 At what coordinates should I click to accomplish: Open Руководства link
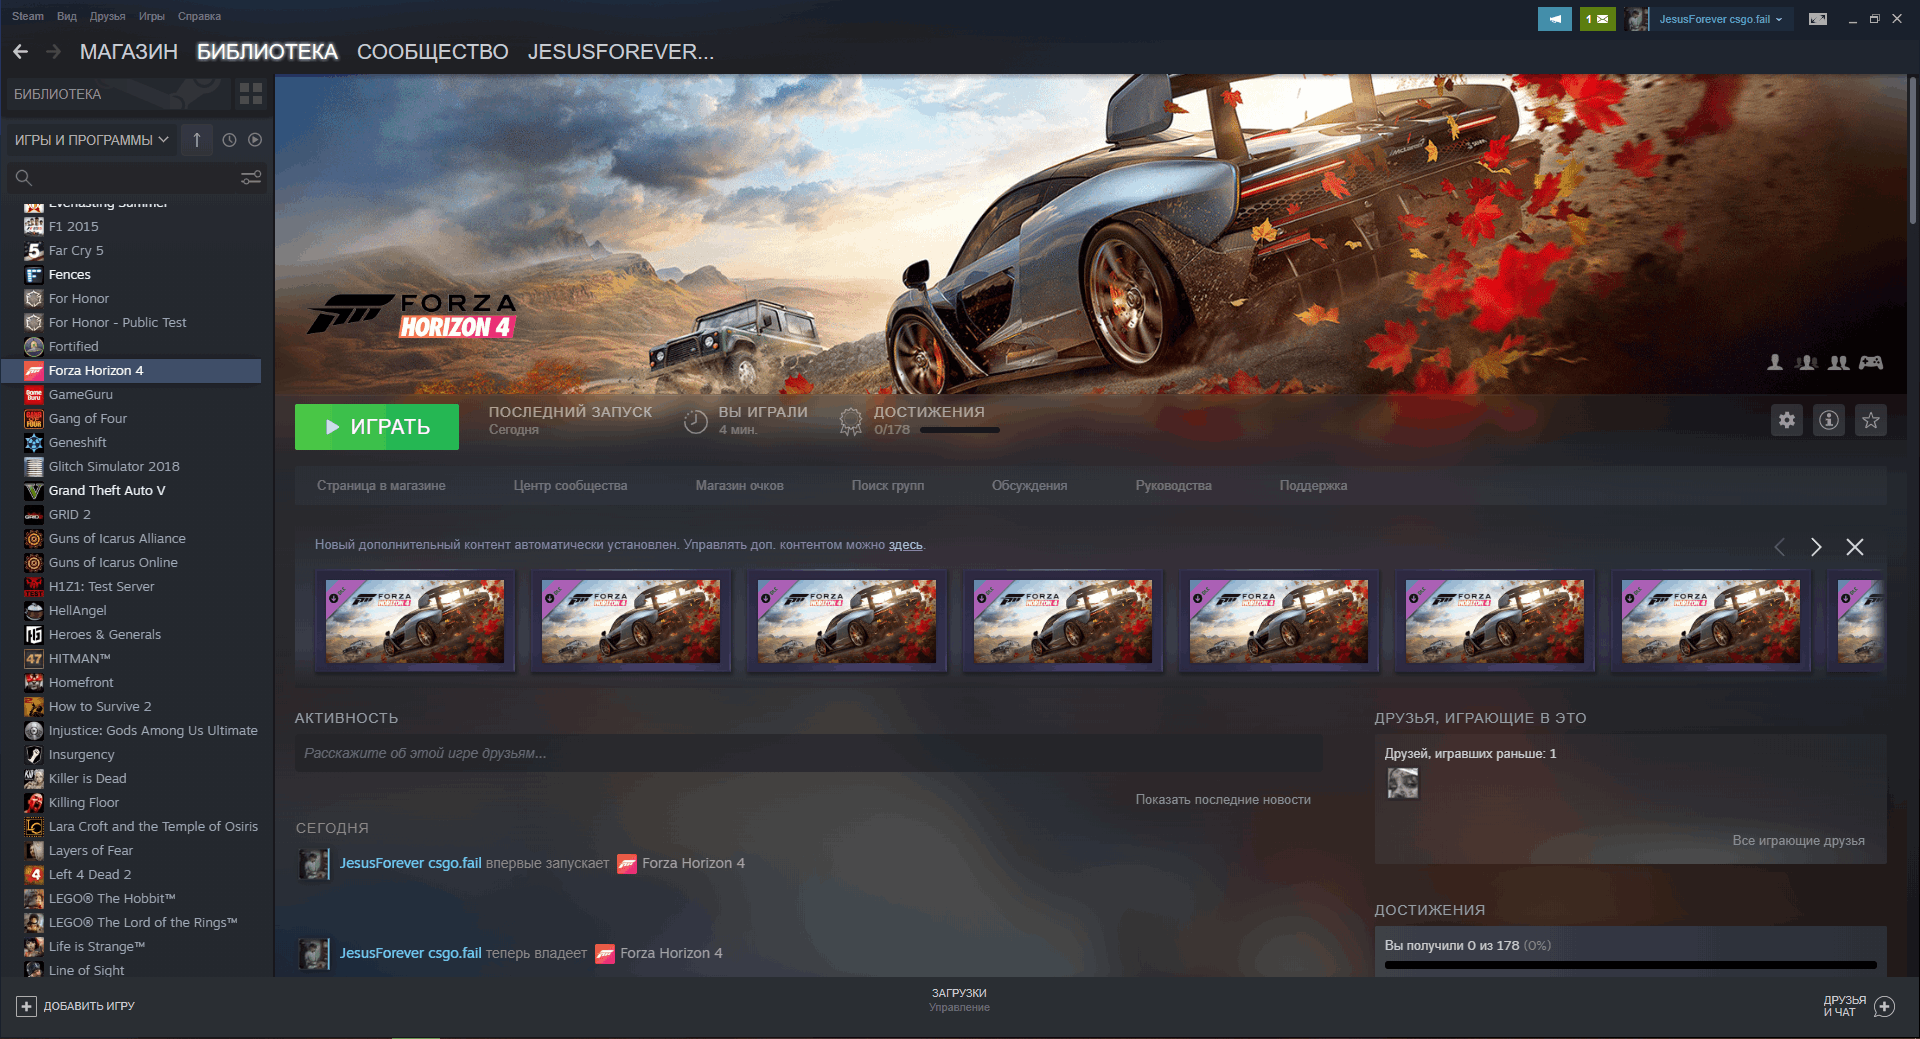coord(1173,486)
